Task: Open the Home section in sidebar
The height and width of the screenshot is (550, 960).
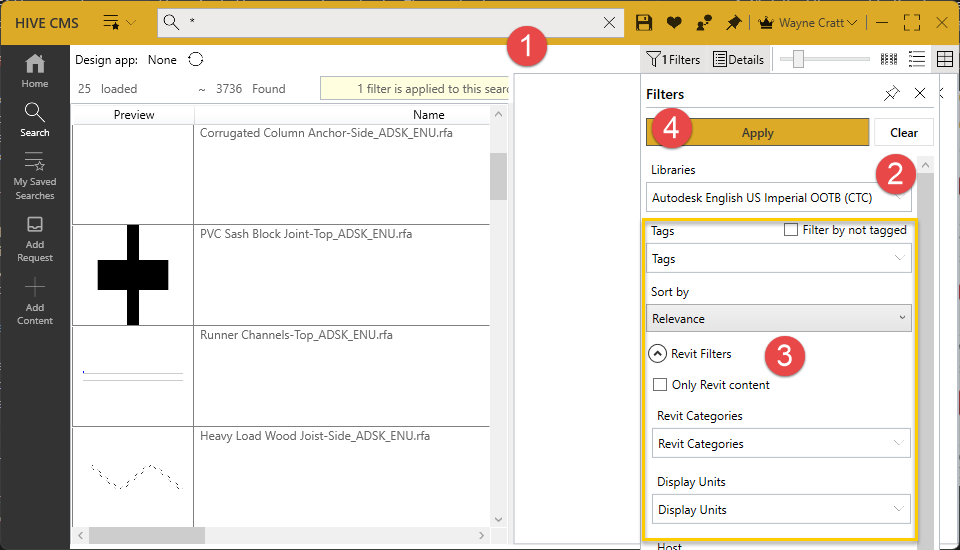Action: coord(35,71)
